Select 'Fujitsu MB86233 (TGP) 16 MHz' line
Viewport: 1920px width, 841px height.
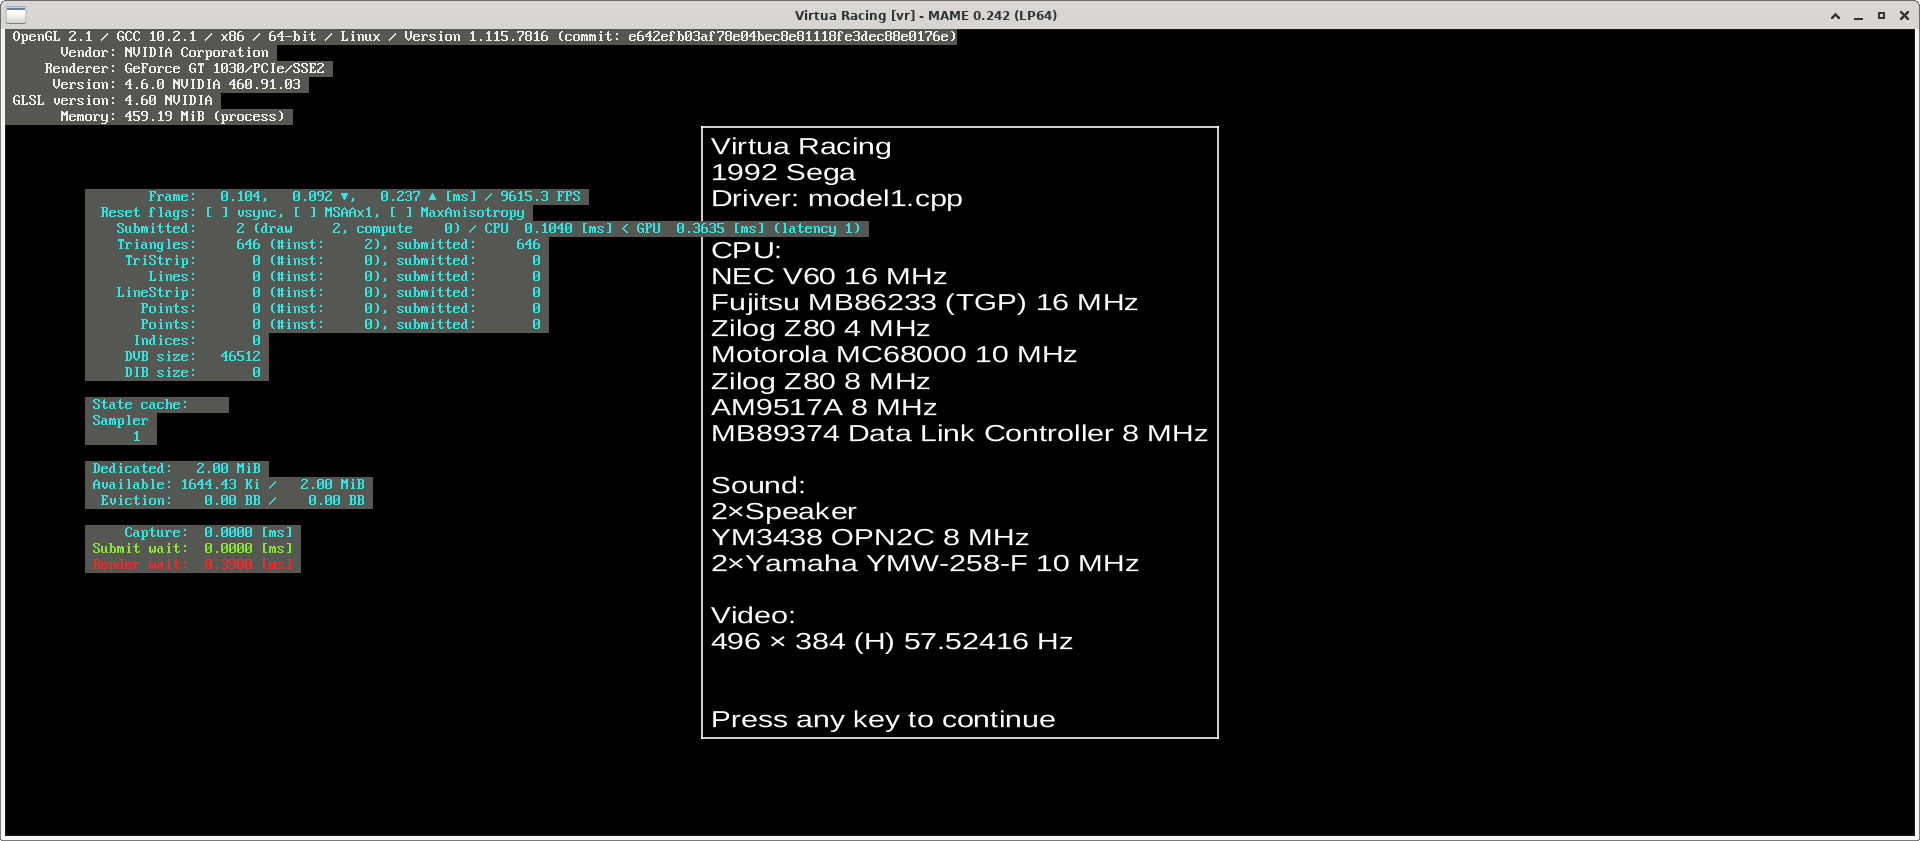click(924, 302)
